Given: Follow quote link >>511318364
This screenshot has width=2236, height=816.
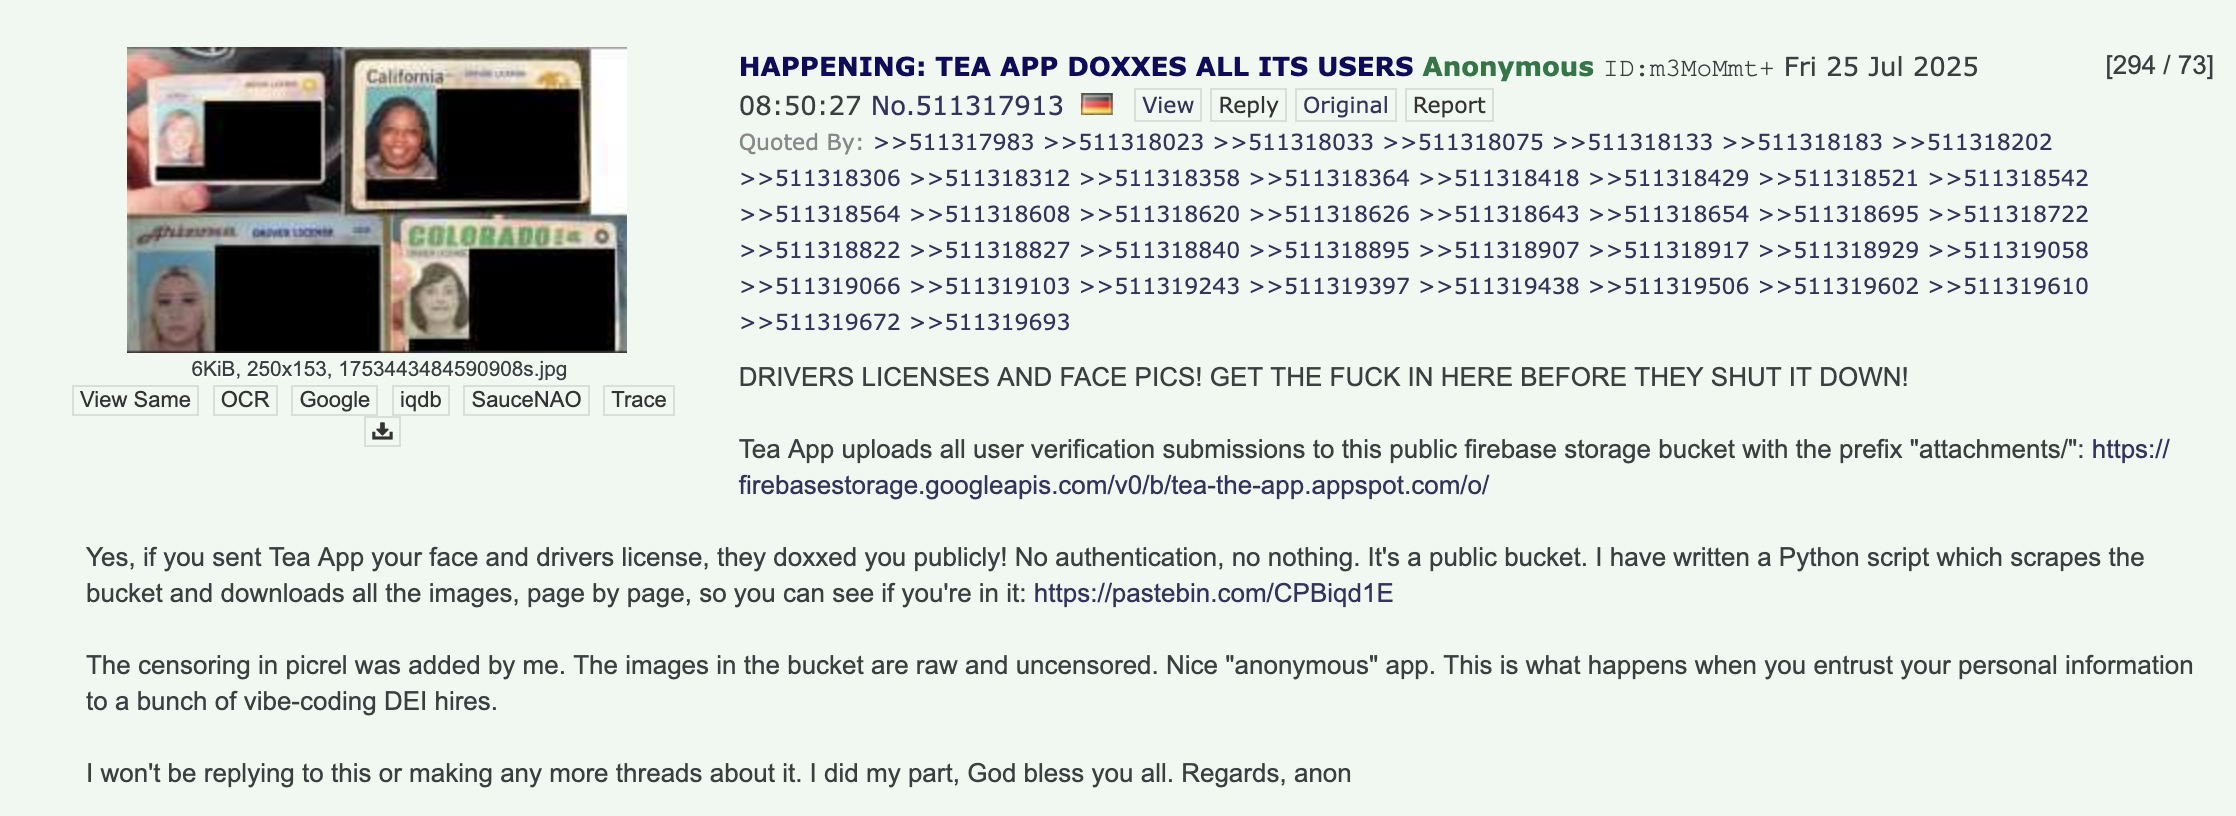Looking at the screenshot, I should [x=1329, y=178].
